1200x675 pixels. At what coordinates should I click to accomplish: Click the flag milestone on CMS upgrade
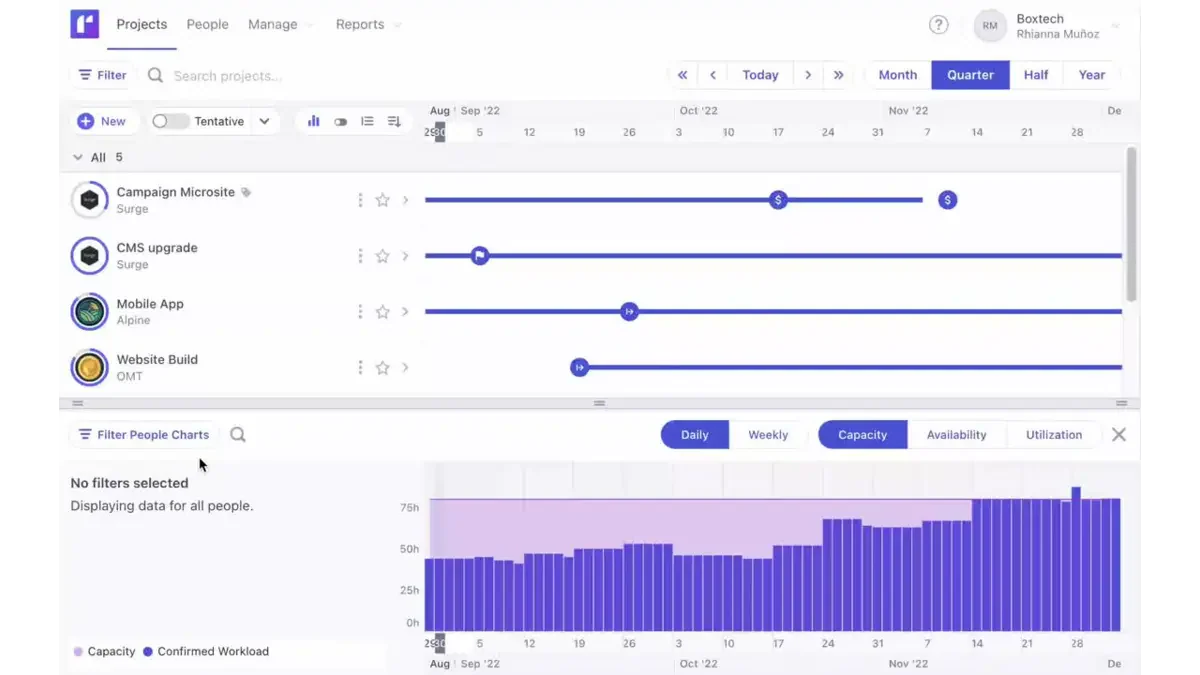pyautogui.click(x=480, y=256)
